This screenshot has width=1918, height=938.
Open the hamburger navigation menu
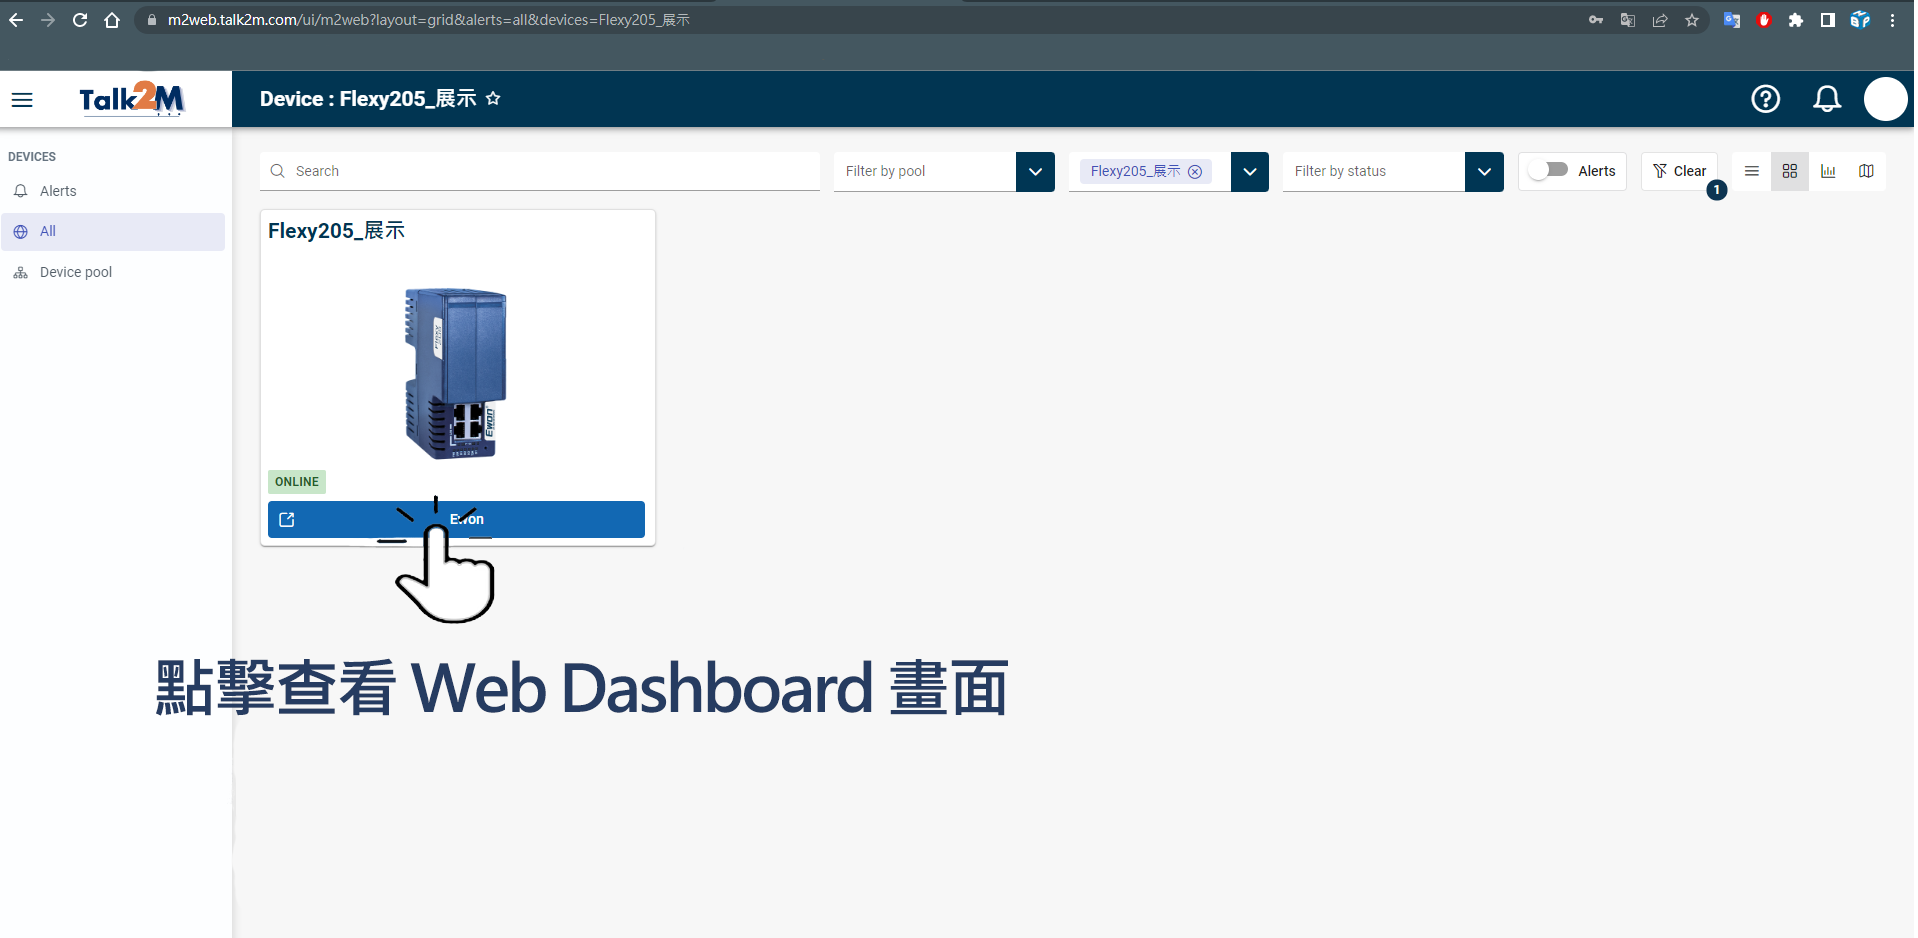tap(22, 99)
